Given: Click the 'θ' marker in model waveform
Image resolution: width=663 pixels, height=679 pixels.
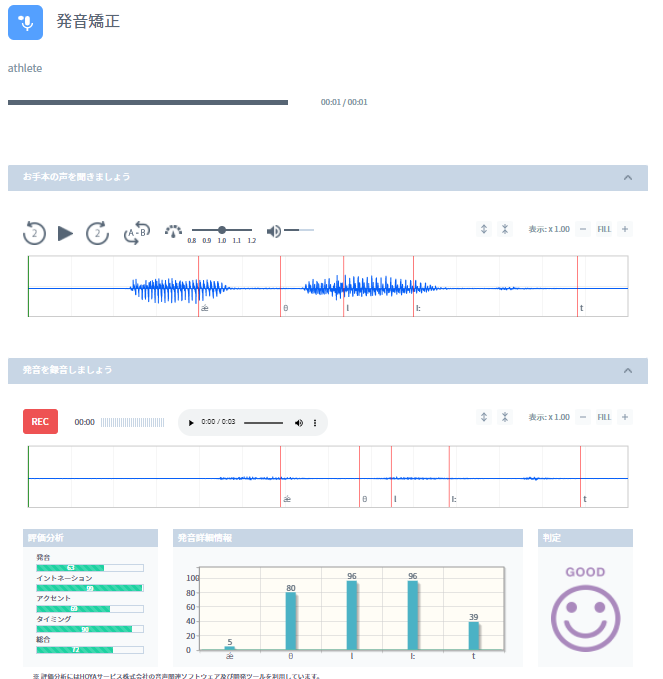Looking at the screenshot, I should [x=285, y=308].
